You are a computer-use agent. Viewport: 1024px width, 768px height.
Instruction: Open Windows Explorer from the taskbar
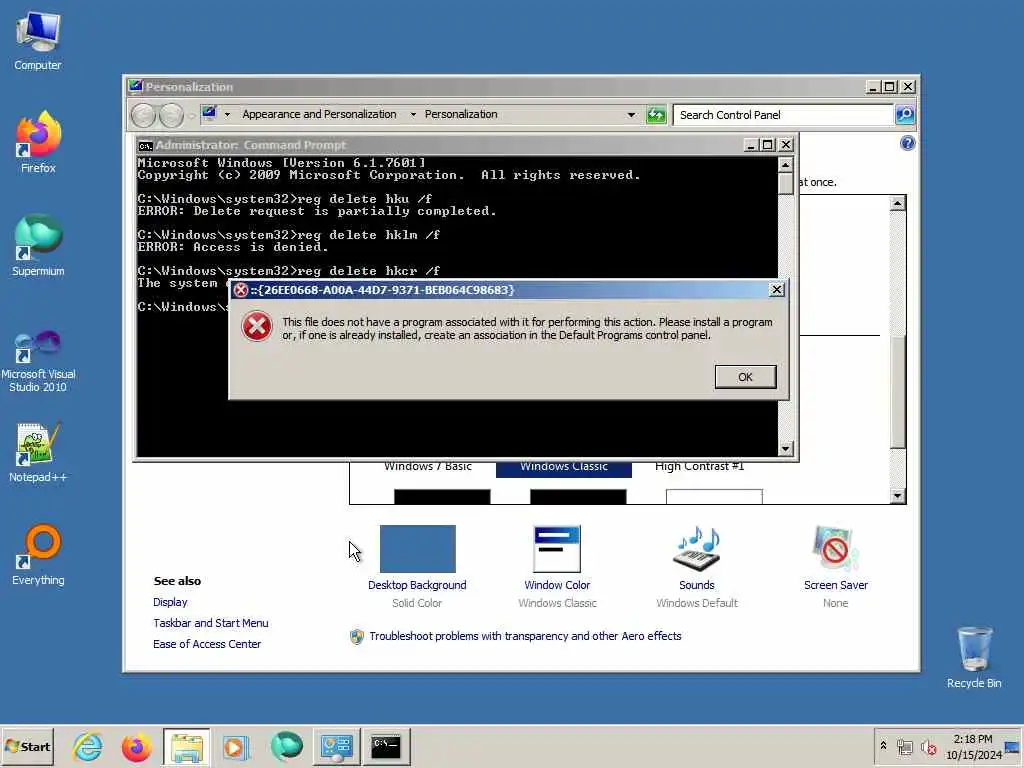(x=187, y=747)
